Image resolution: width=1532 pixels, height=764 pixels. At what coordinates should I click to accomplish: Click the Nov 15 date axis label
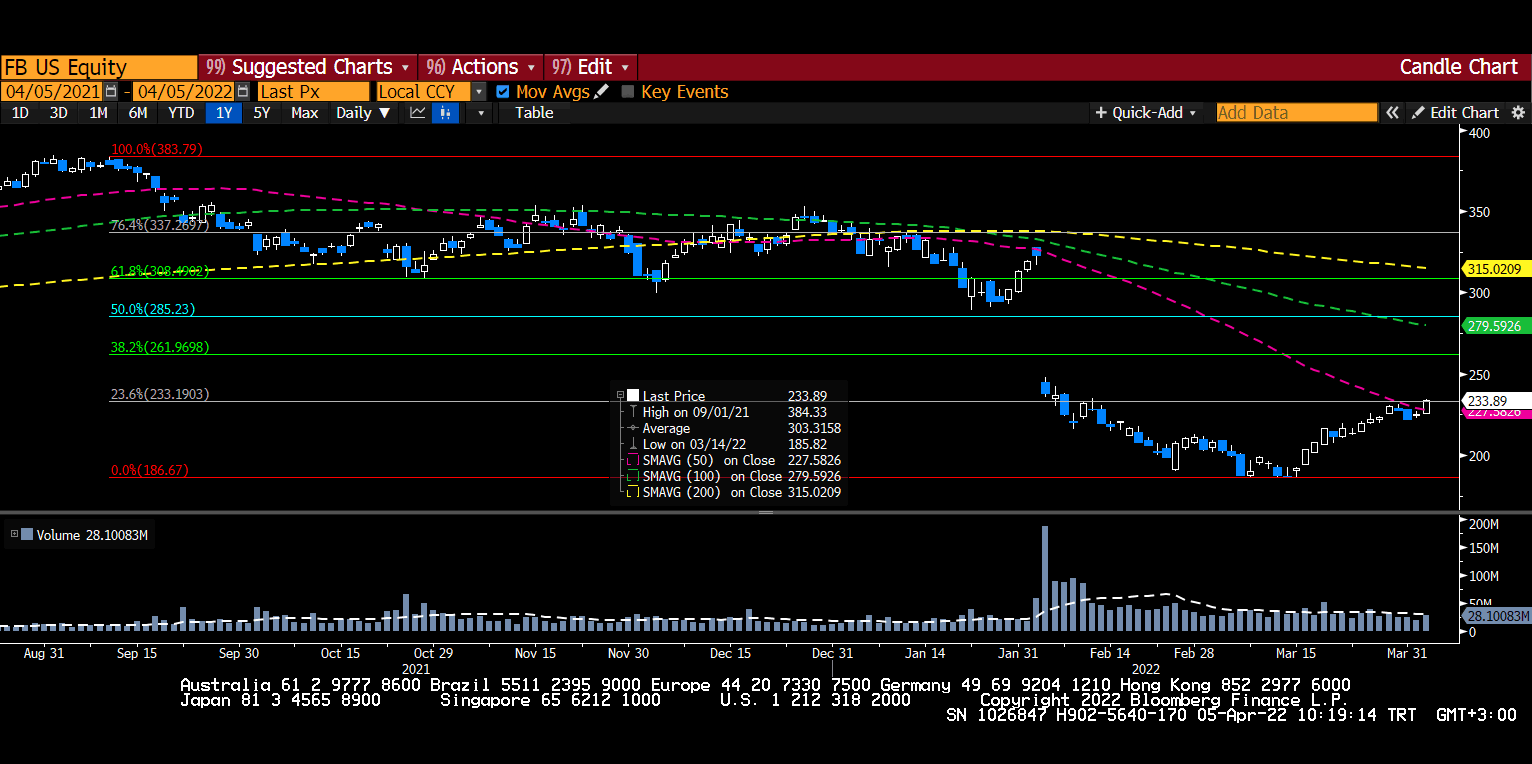(x=535, y=653)
